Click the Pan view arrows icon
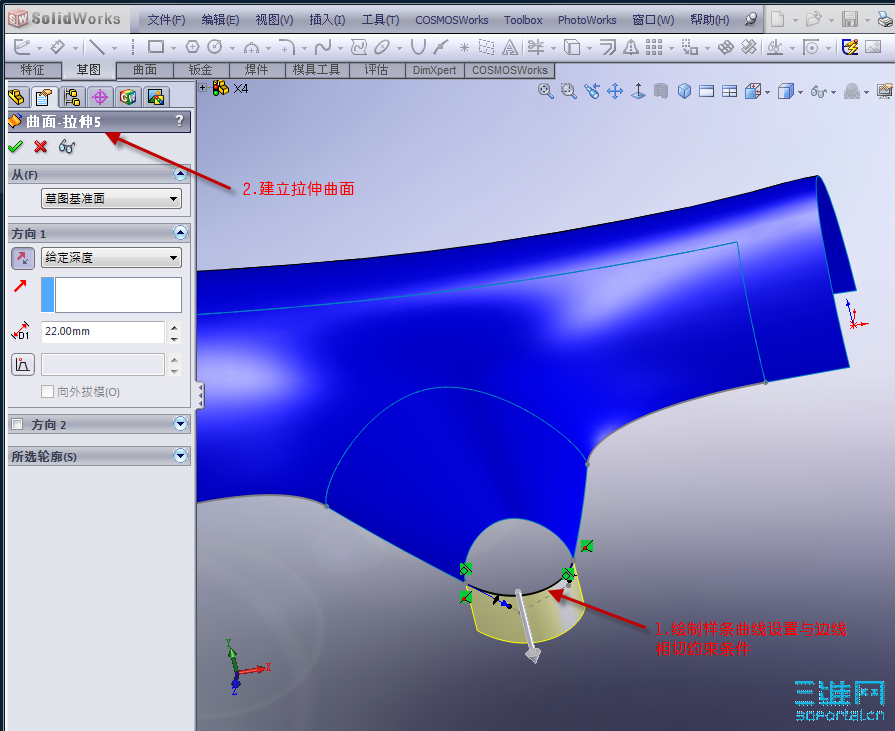The width and height of the screenshot is (895, 731). [x=615, y=91]
